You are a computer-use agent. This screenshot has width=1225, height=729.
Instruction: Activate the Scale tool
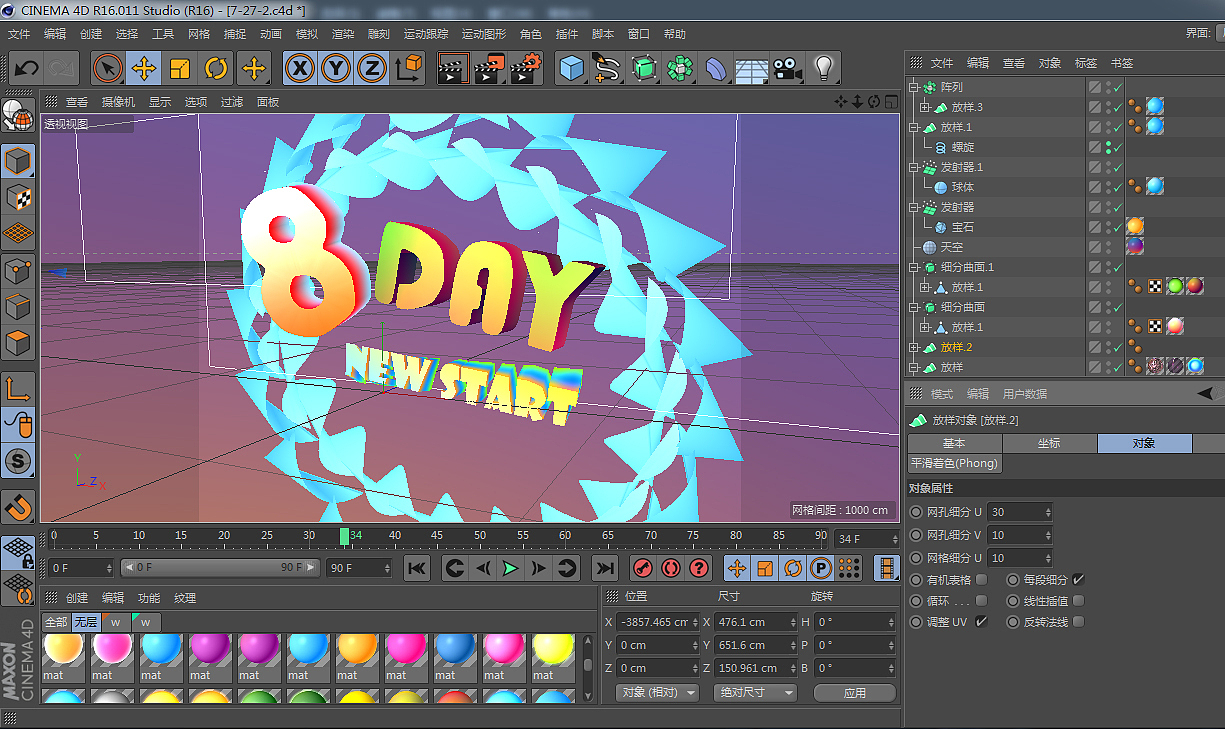pos(180,69)
